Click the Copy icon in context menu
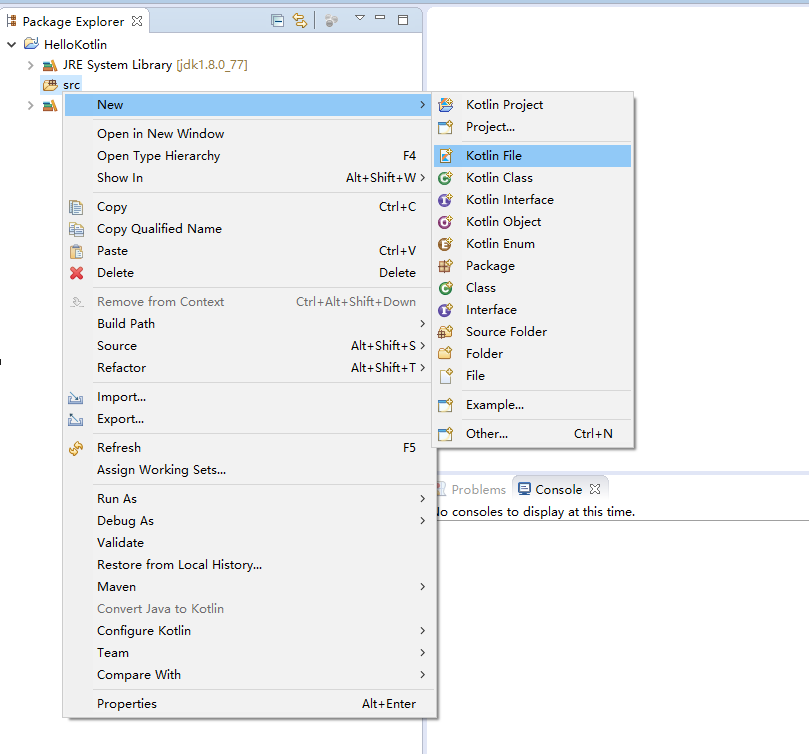This screenshot has height=754, width=809. tap(76, 207)
